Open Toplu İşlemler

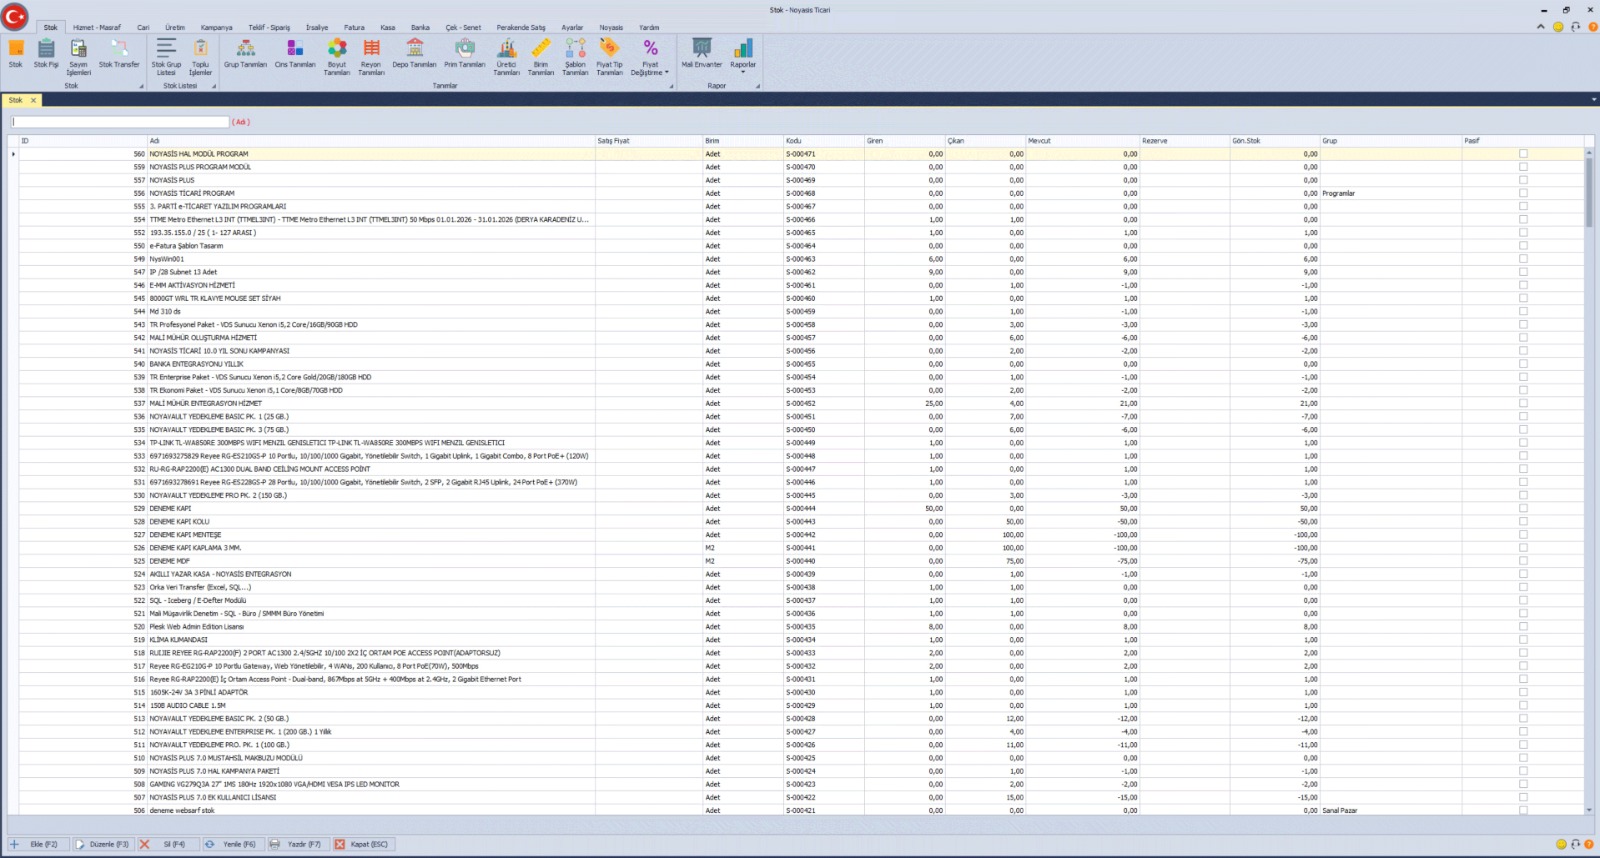200,58
